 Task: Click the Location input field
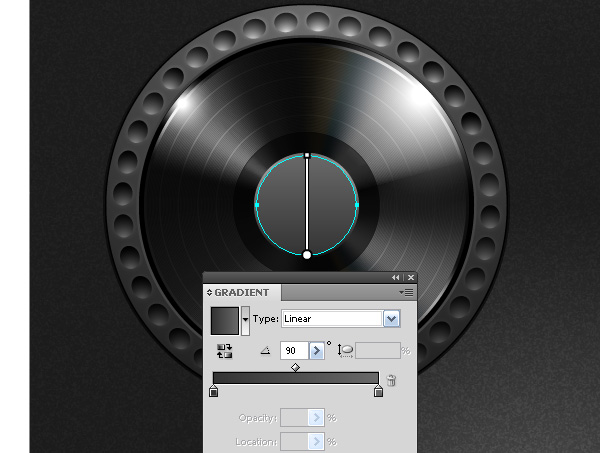point(294,442)
